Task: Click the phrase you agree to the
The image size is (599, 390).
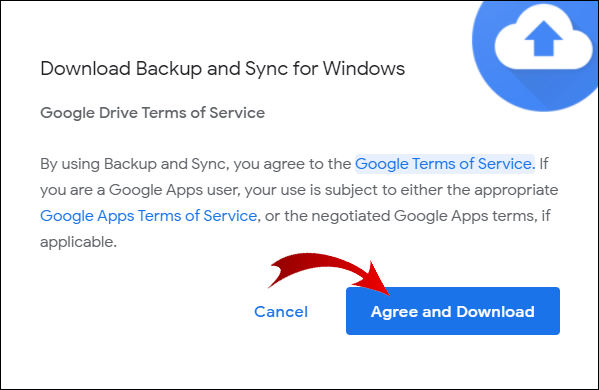Action: 292,164
